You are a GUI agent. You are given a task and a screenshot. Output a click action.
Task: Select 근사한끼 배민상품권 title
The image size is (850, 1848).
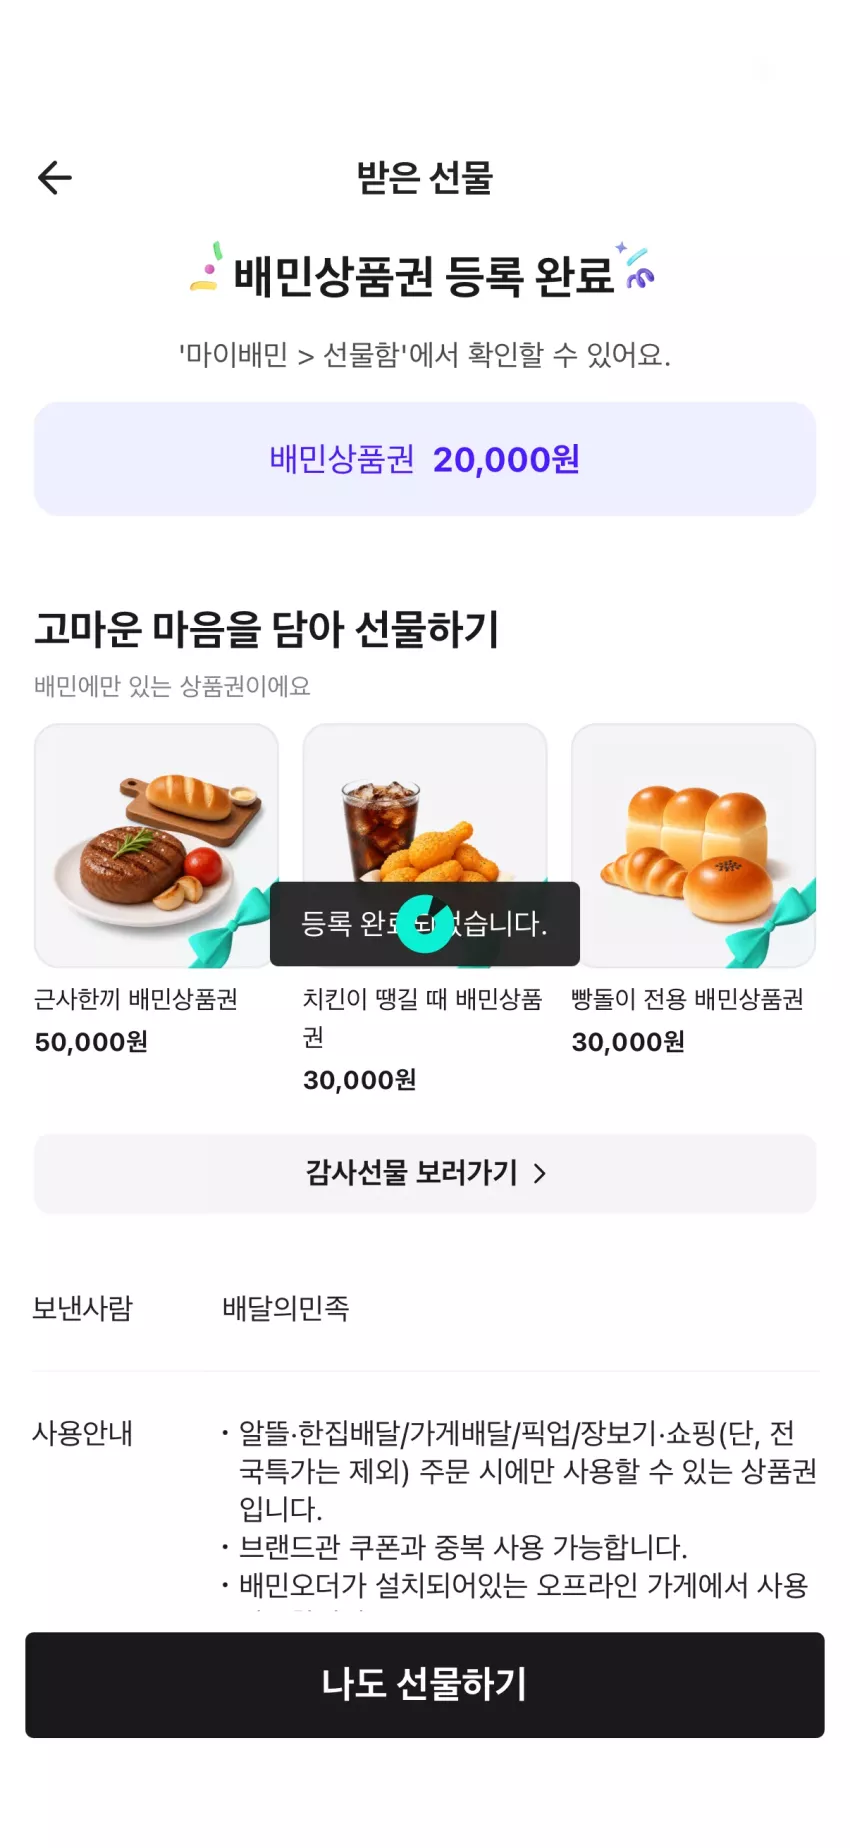click(x=136, y=999)
